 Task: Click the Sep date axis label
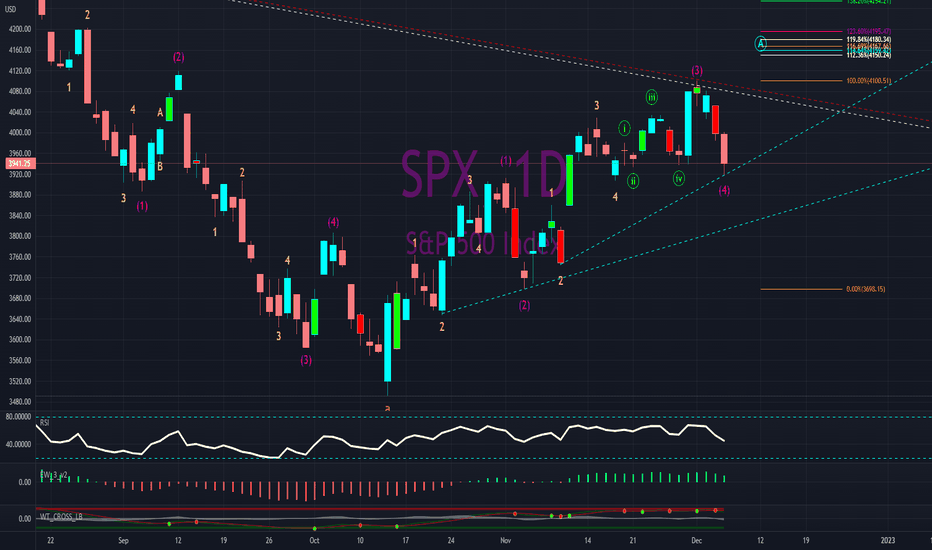tap(123, 540)
